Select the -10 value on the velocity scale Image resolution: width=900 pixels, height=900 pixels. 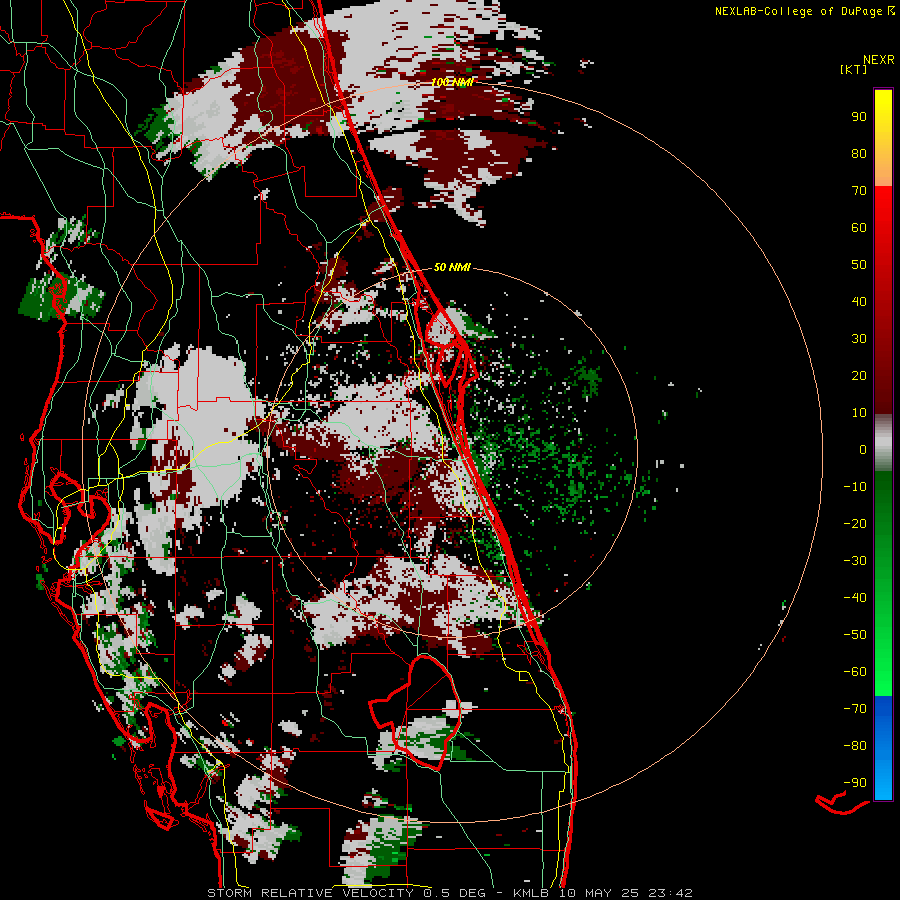pyautogui.click(x=855, y=487)
